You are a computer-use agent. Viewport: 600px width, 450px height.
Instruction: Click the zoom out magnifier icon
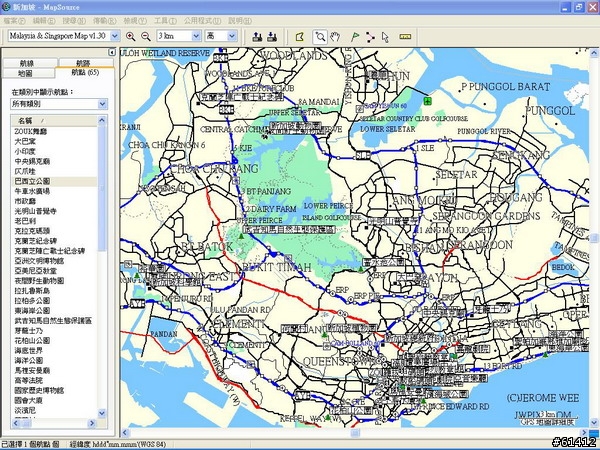pyautogui.click(x=146, y=36)
